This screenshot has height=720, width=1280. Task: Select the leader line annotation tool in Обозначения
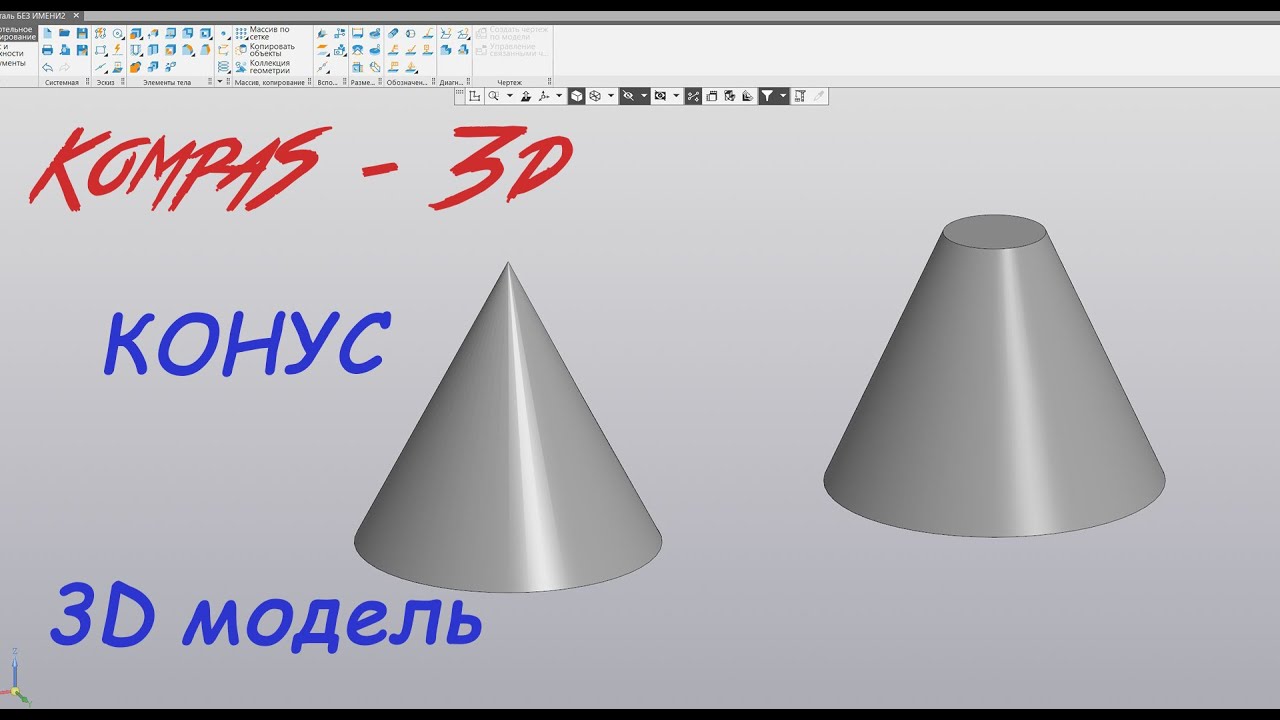[x=428, y=33]
